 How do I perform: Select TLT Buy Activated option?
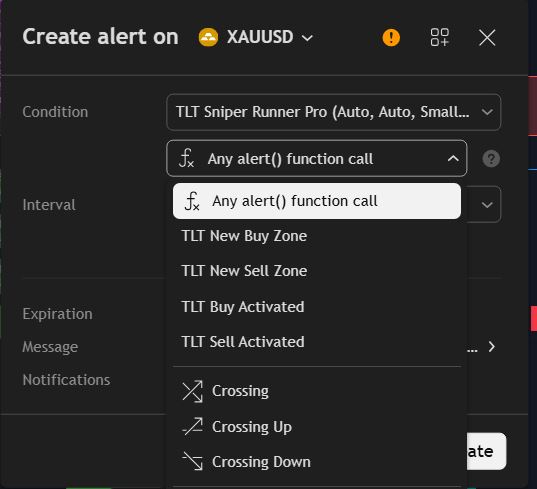pos(316,306)
